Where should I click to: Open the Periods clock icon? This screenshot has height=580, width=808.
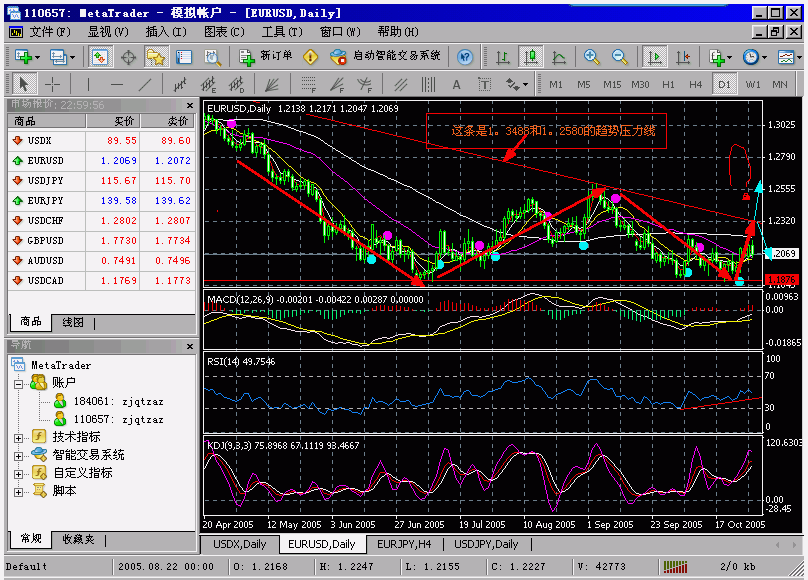751,57
